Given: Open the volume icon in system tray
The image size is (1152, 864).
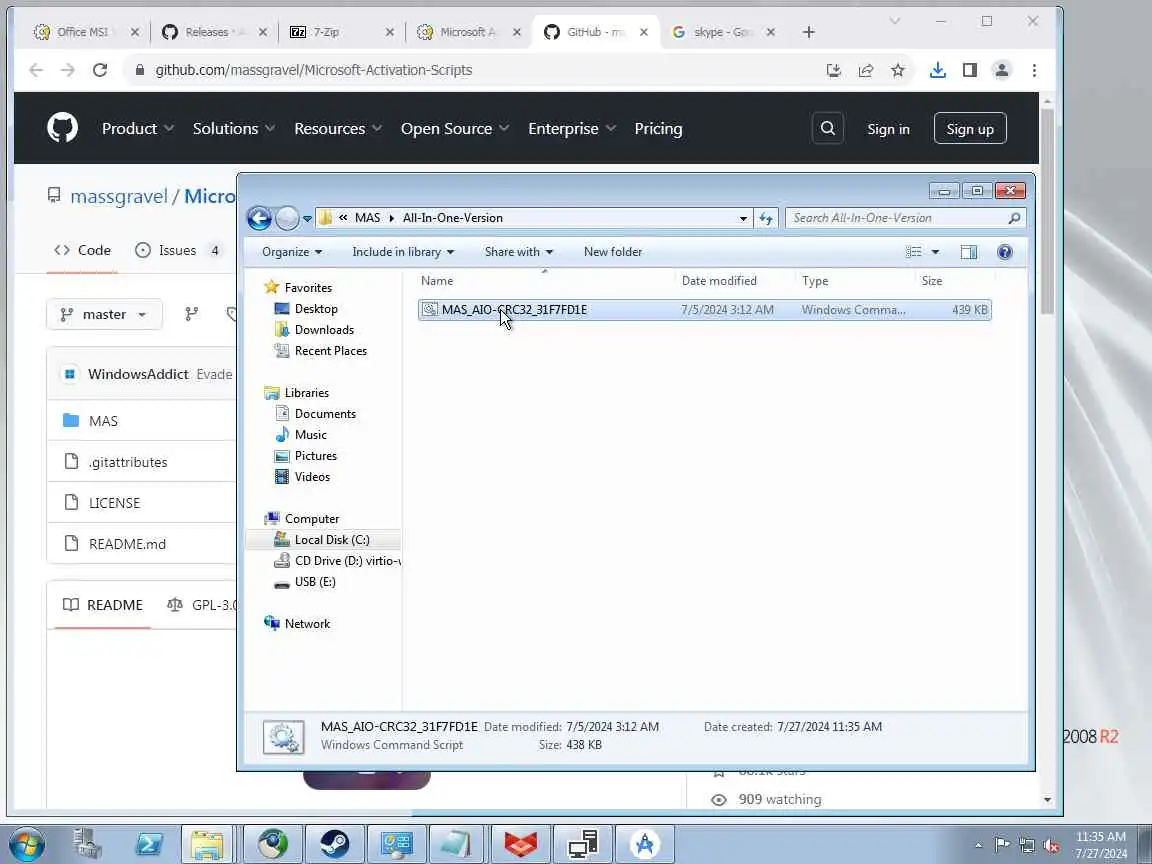Looking at the screenshot, I should [x=1051, y=845].
